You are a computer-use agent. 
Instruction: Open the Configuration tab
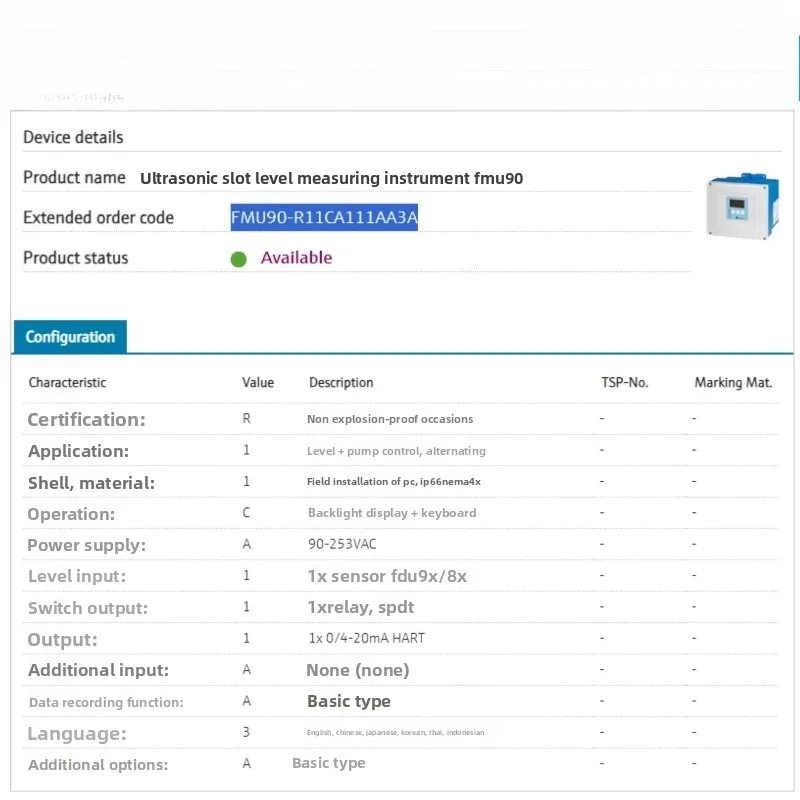[70, 337]
